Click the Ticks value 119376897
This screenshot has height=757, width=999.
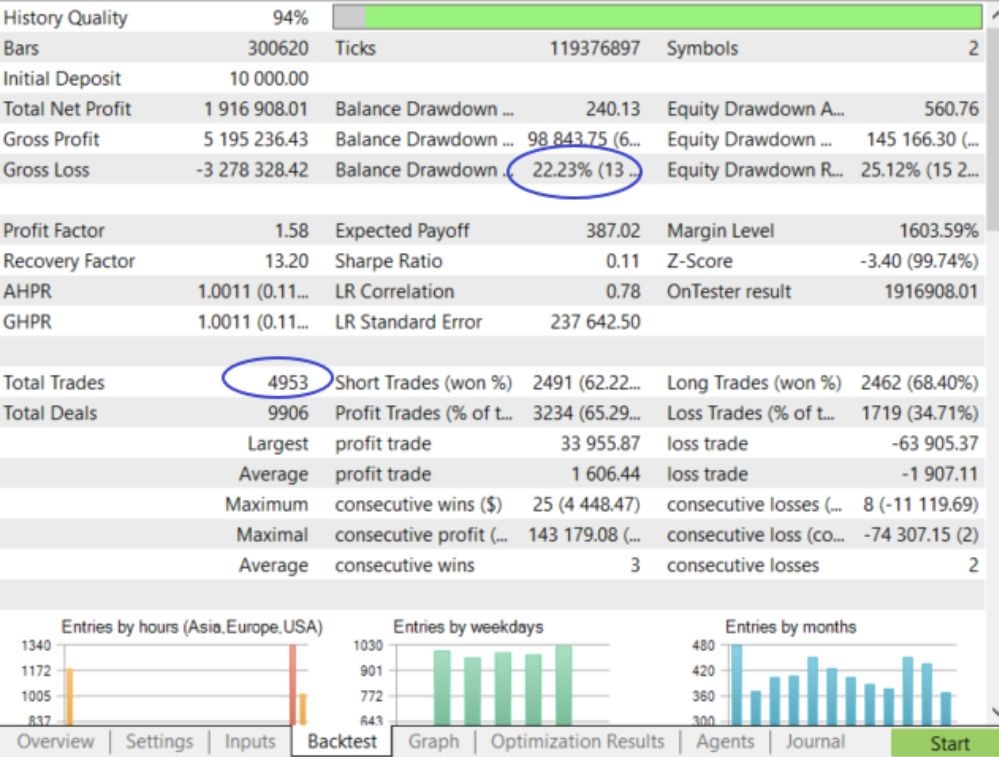click(x=595, y=48)
